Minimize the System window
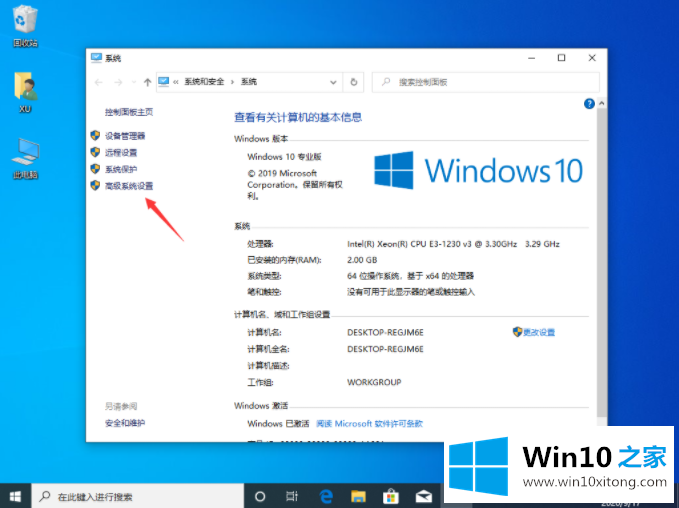Viewport: 679px width, 508px height. 531,58
